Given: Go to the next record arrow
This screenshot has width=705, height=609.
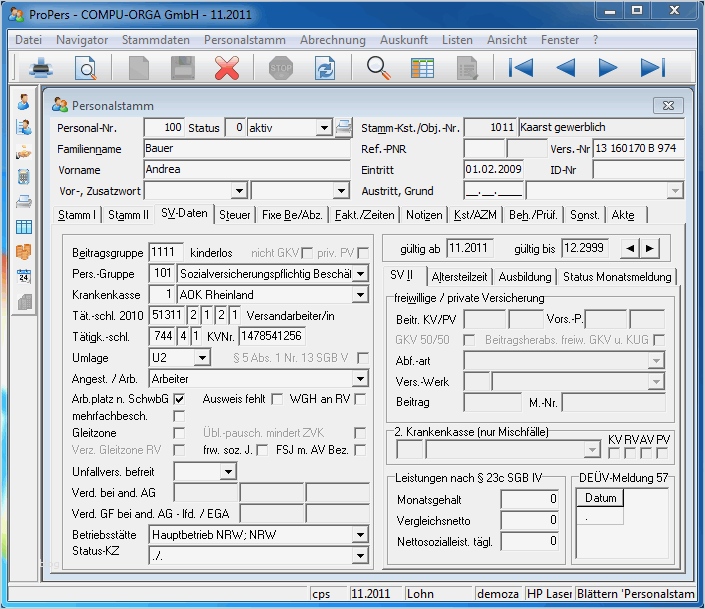Looking at the screenshot, I should click(608, 68).
